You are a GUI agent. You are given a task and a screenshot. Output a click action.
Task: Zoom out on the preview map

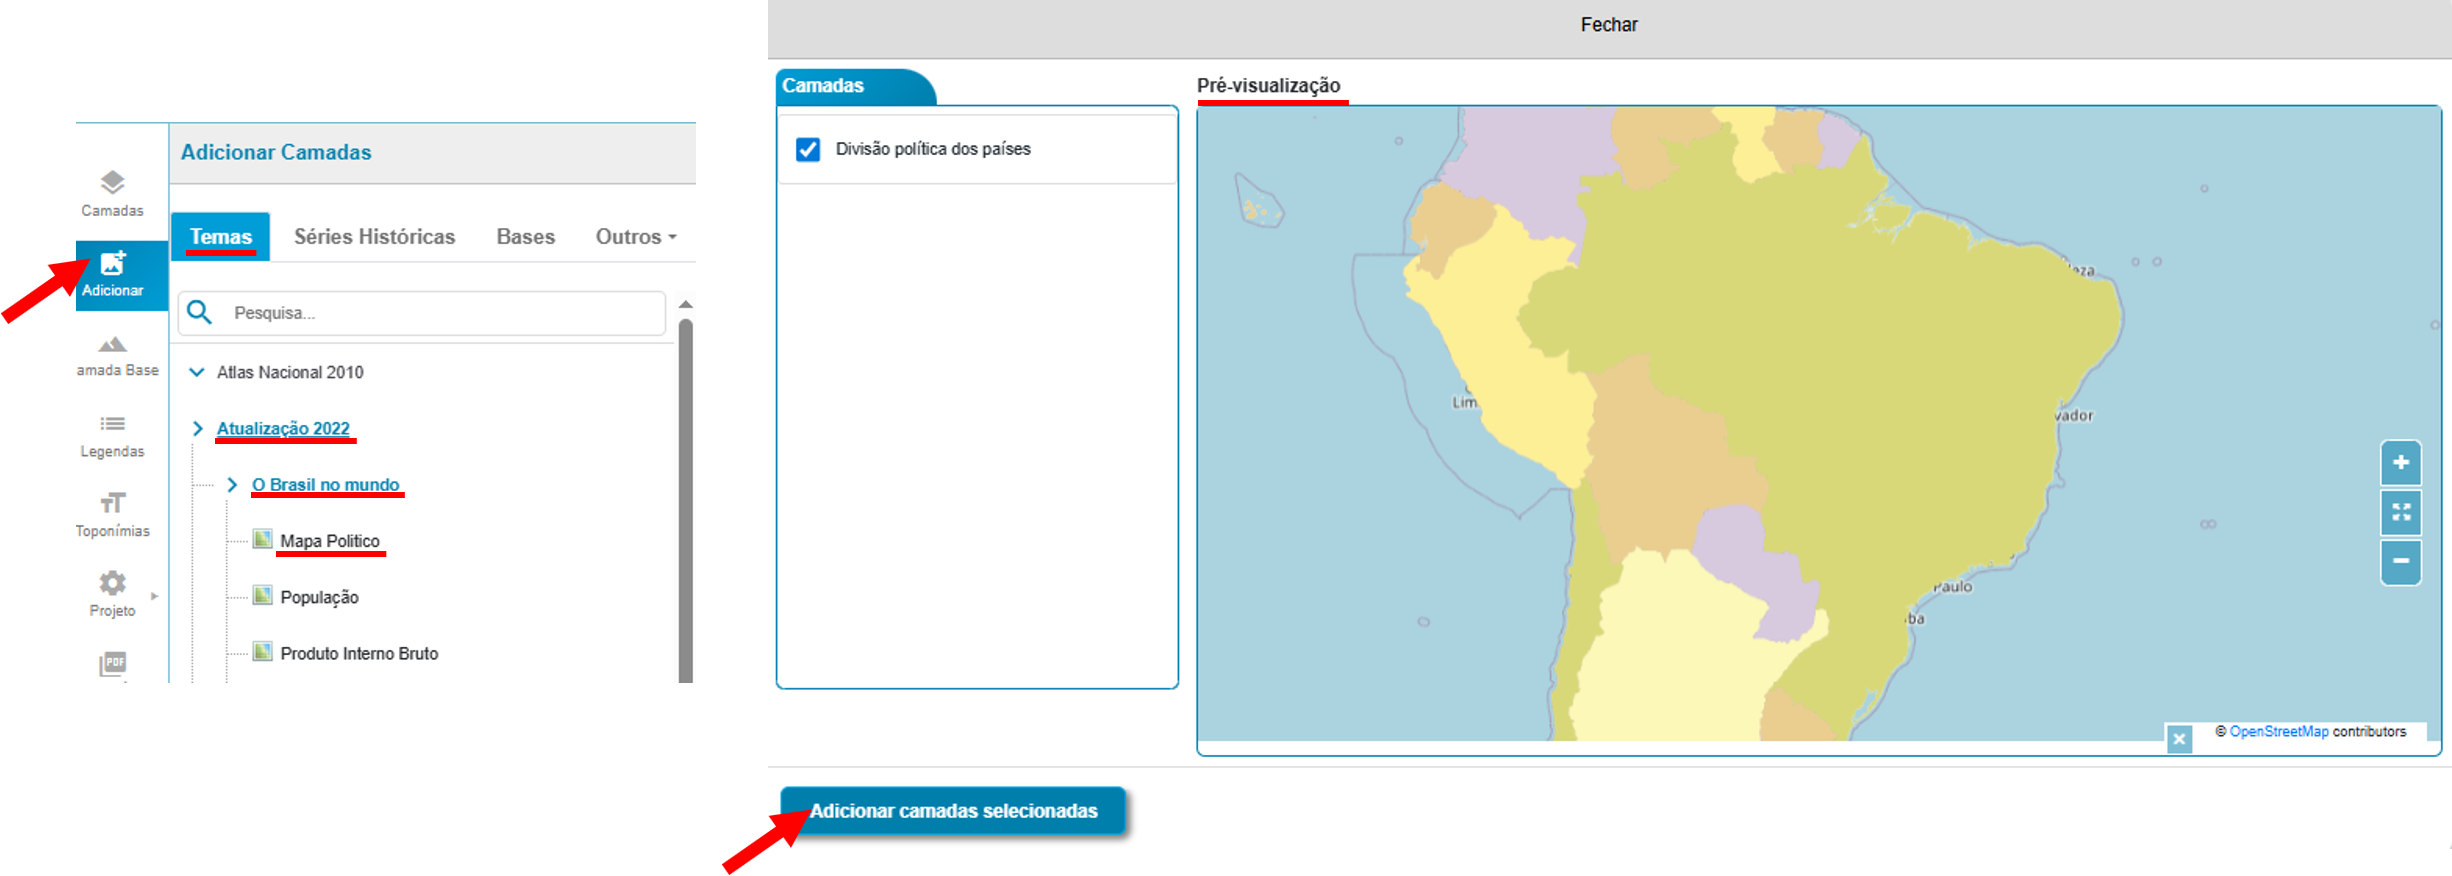pyautogui.click(x=2400, y=561)
